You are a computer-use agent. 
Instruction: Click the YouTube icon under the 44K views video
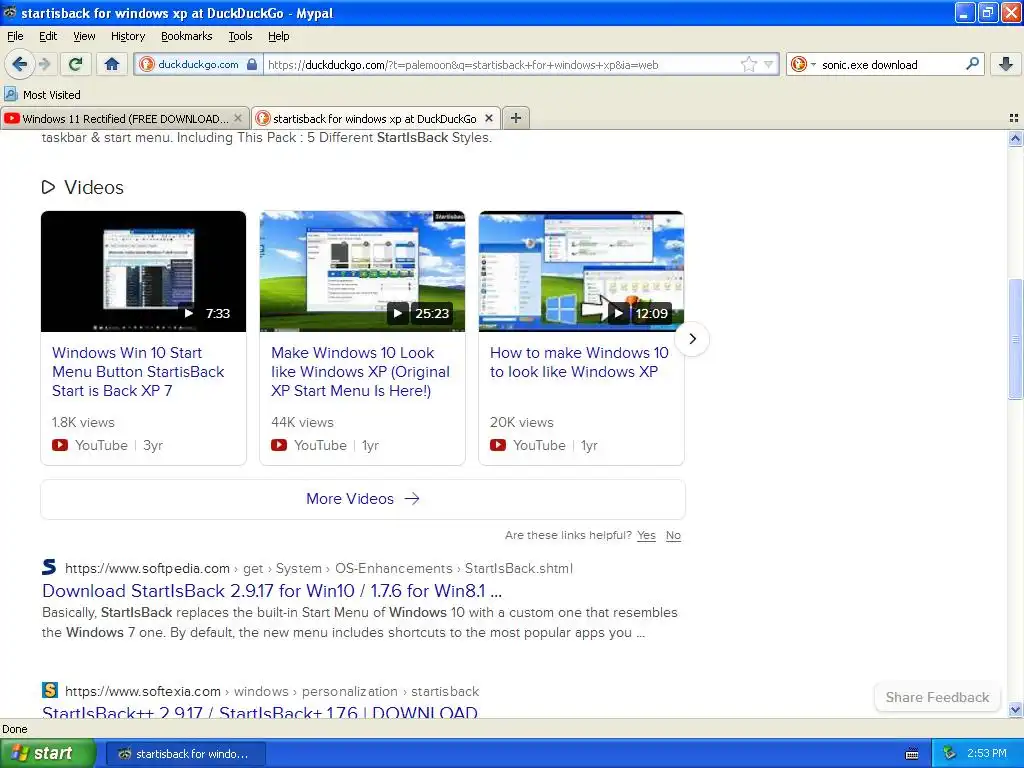point(279,445)
